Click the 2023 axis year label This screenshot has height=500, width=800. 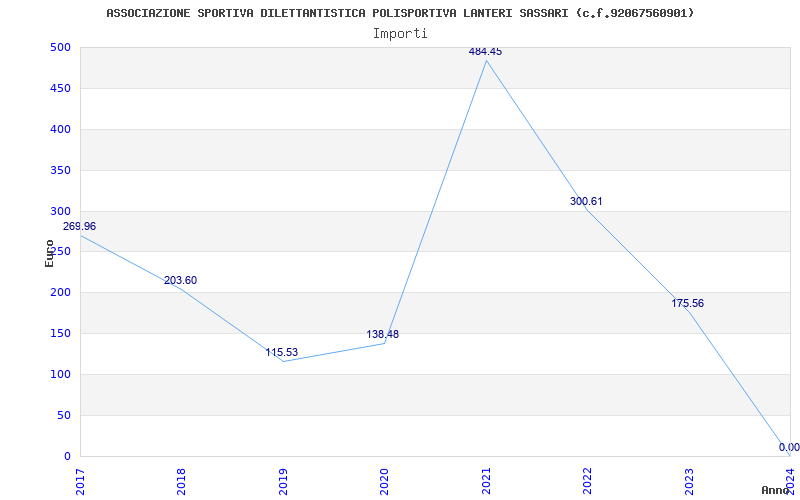pos(689,481)
